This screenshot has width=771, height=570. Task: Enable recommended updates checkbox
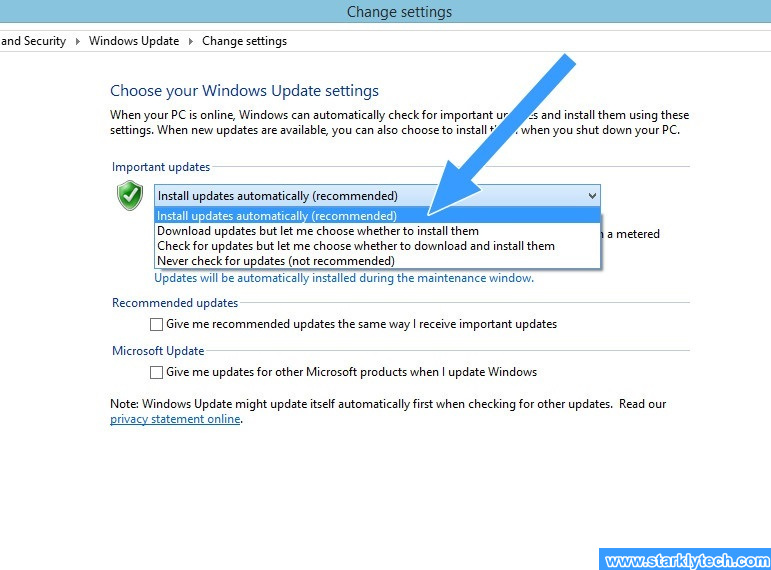point(156,325)
